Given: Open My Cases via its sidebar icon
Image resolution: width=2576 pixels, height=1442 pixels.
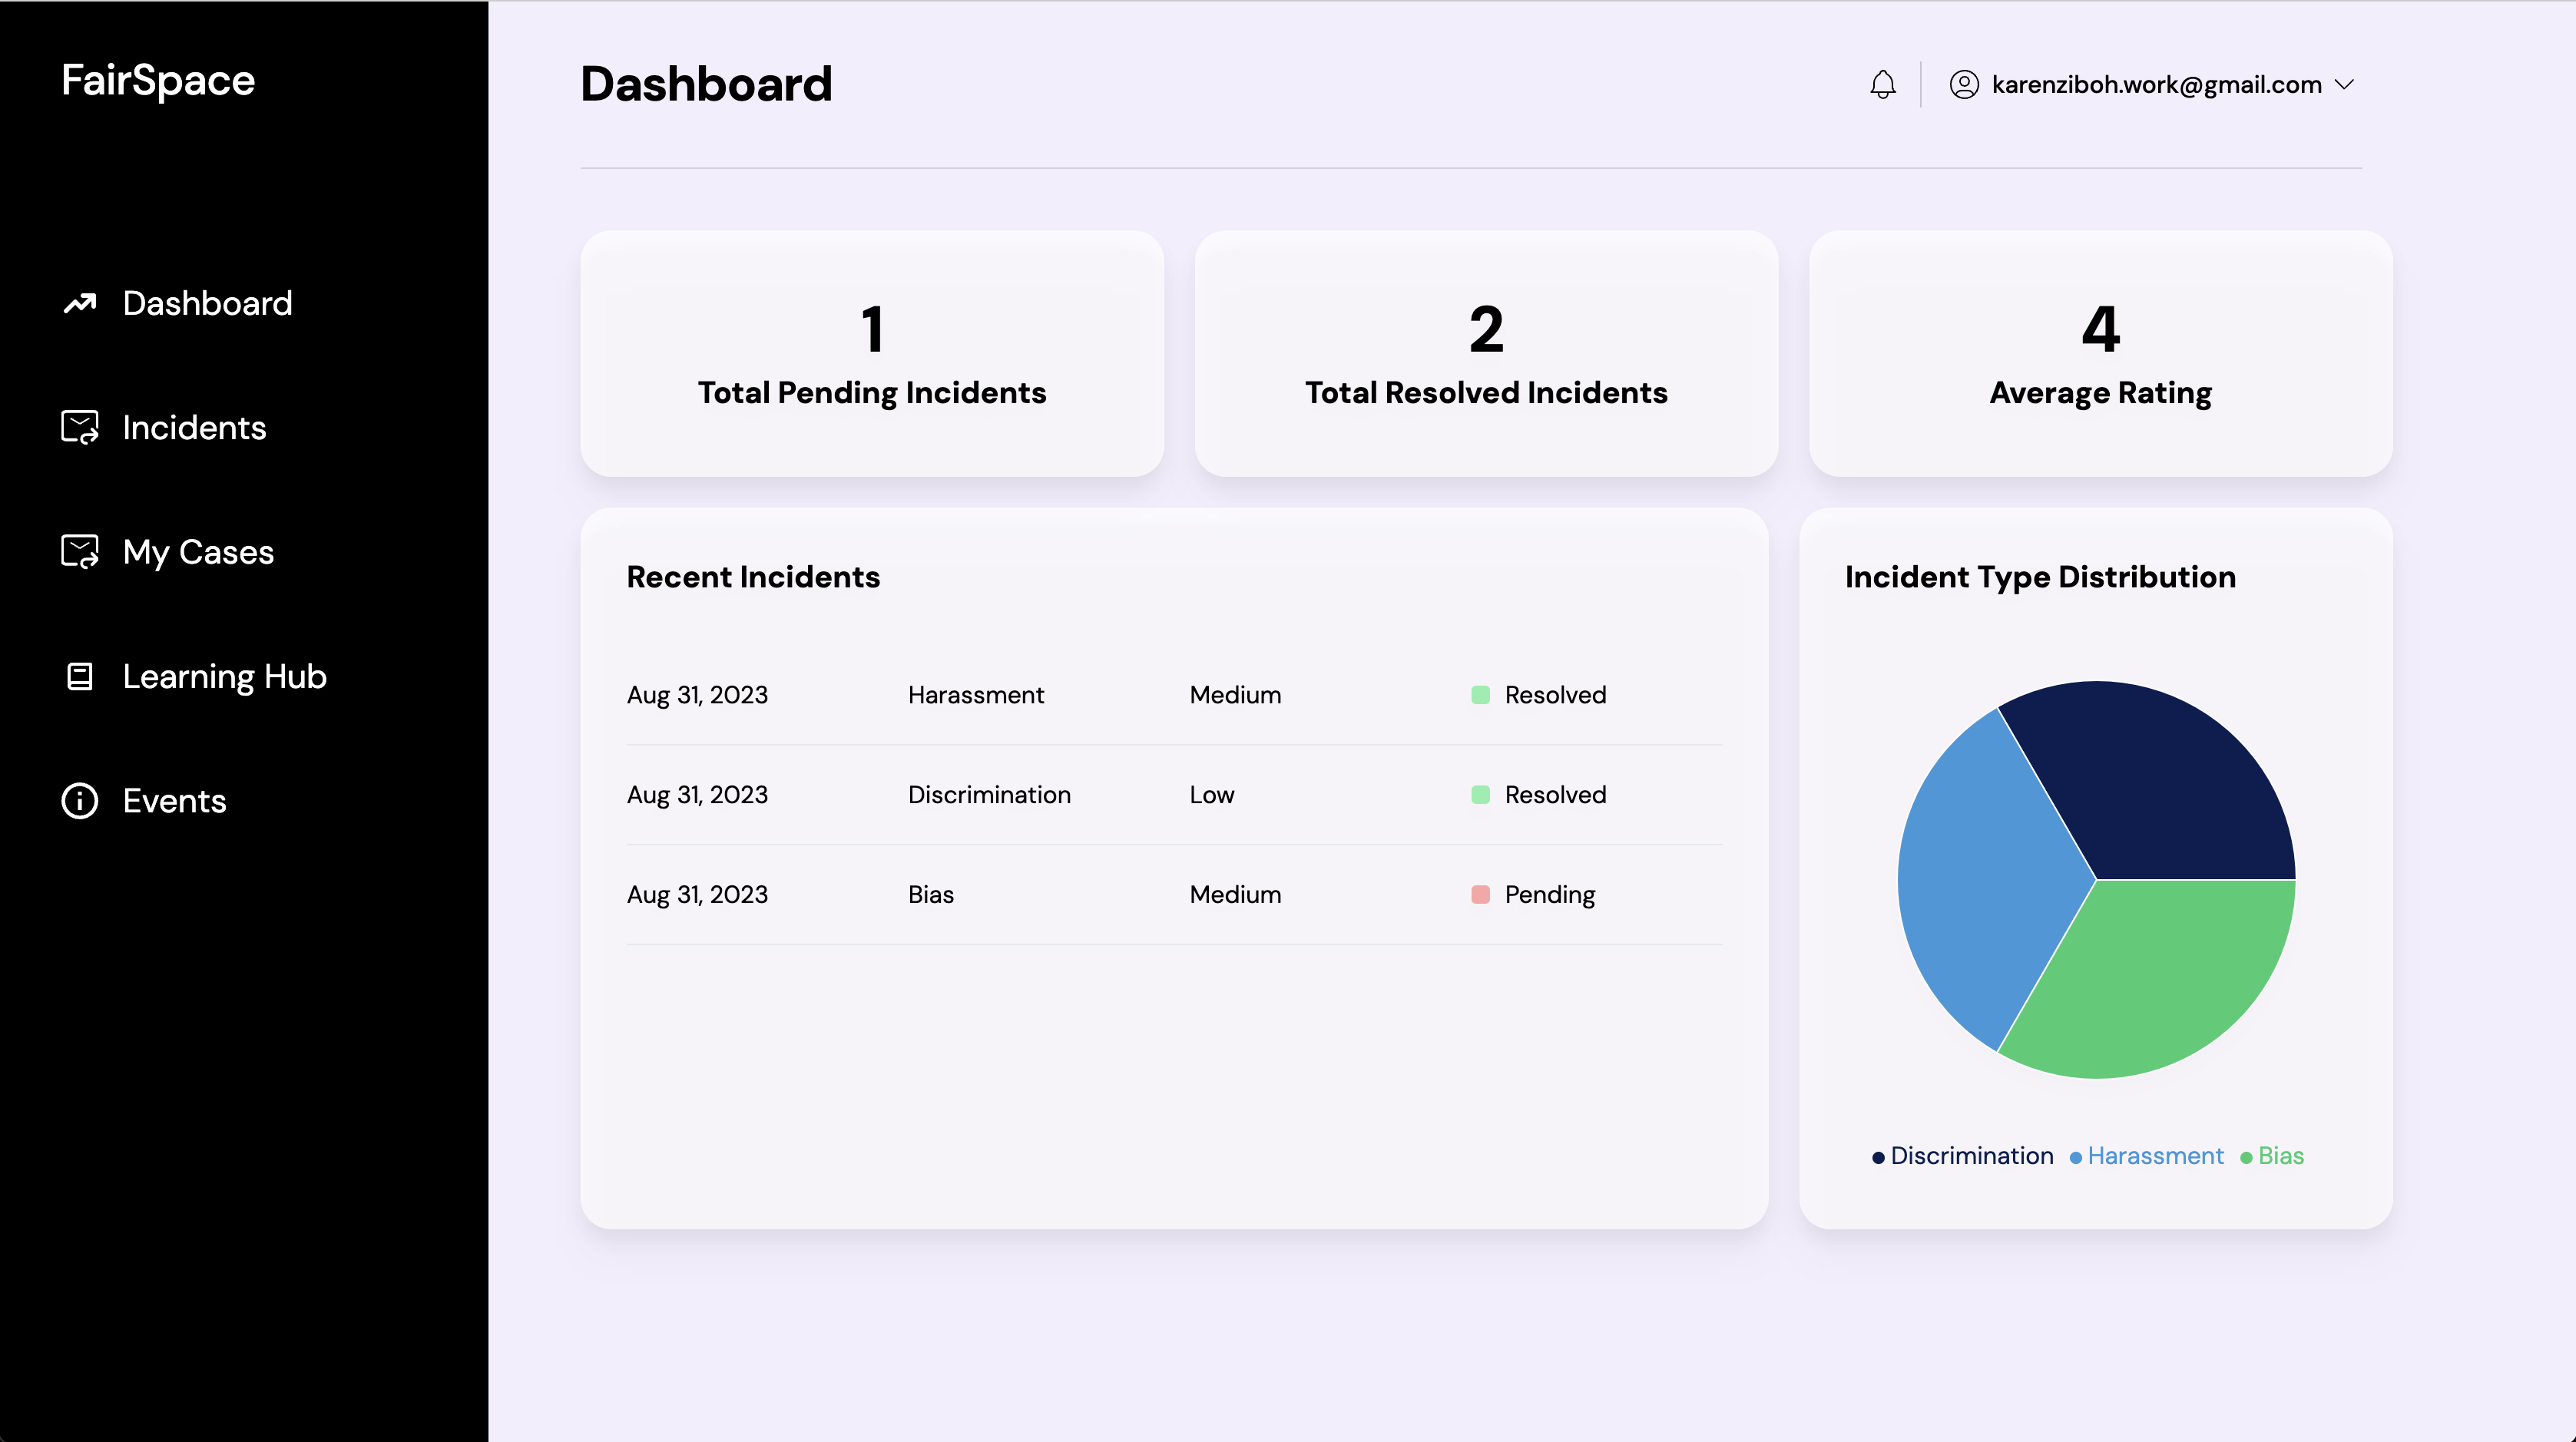Looking at the screenshot, I should pos(79,551).
